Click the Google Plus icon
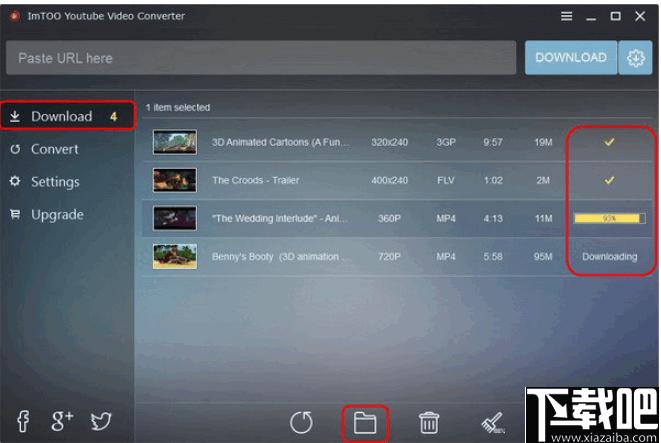Viewport: 661px width, 443px height. point(62,421)
